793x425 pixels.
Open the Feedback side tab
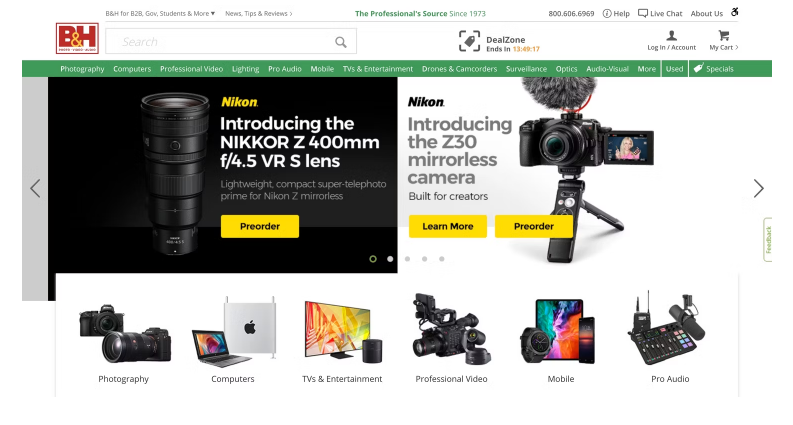pos(768,240)
